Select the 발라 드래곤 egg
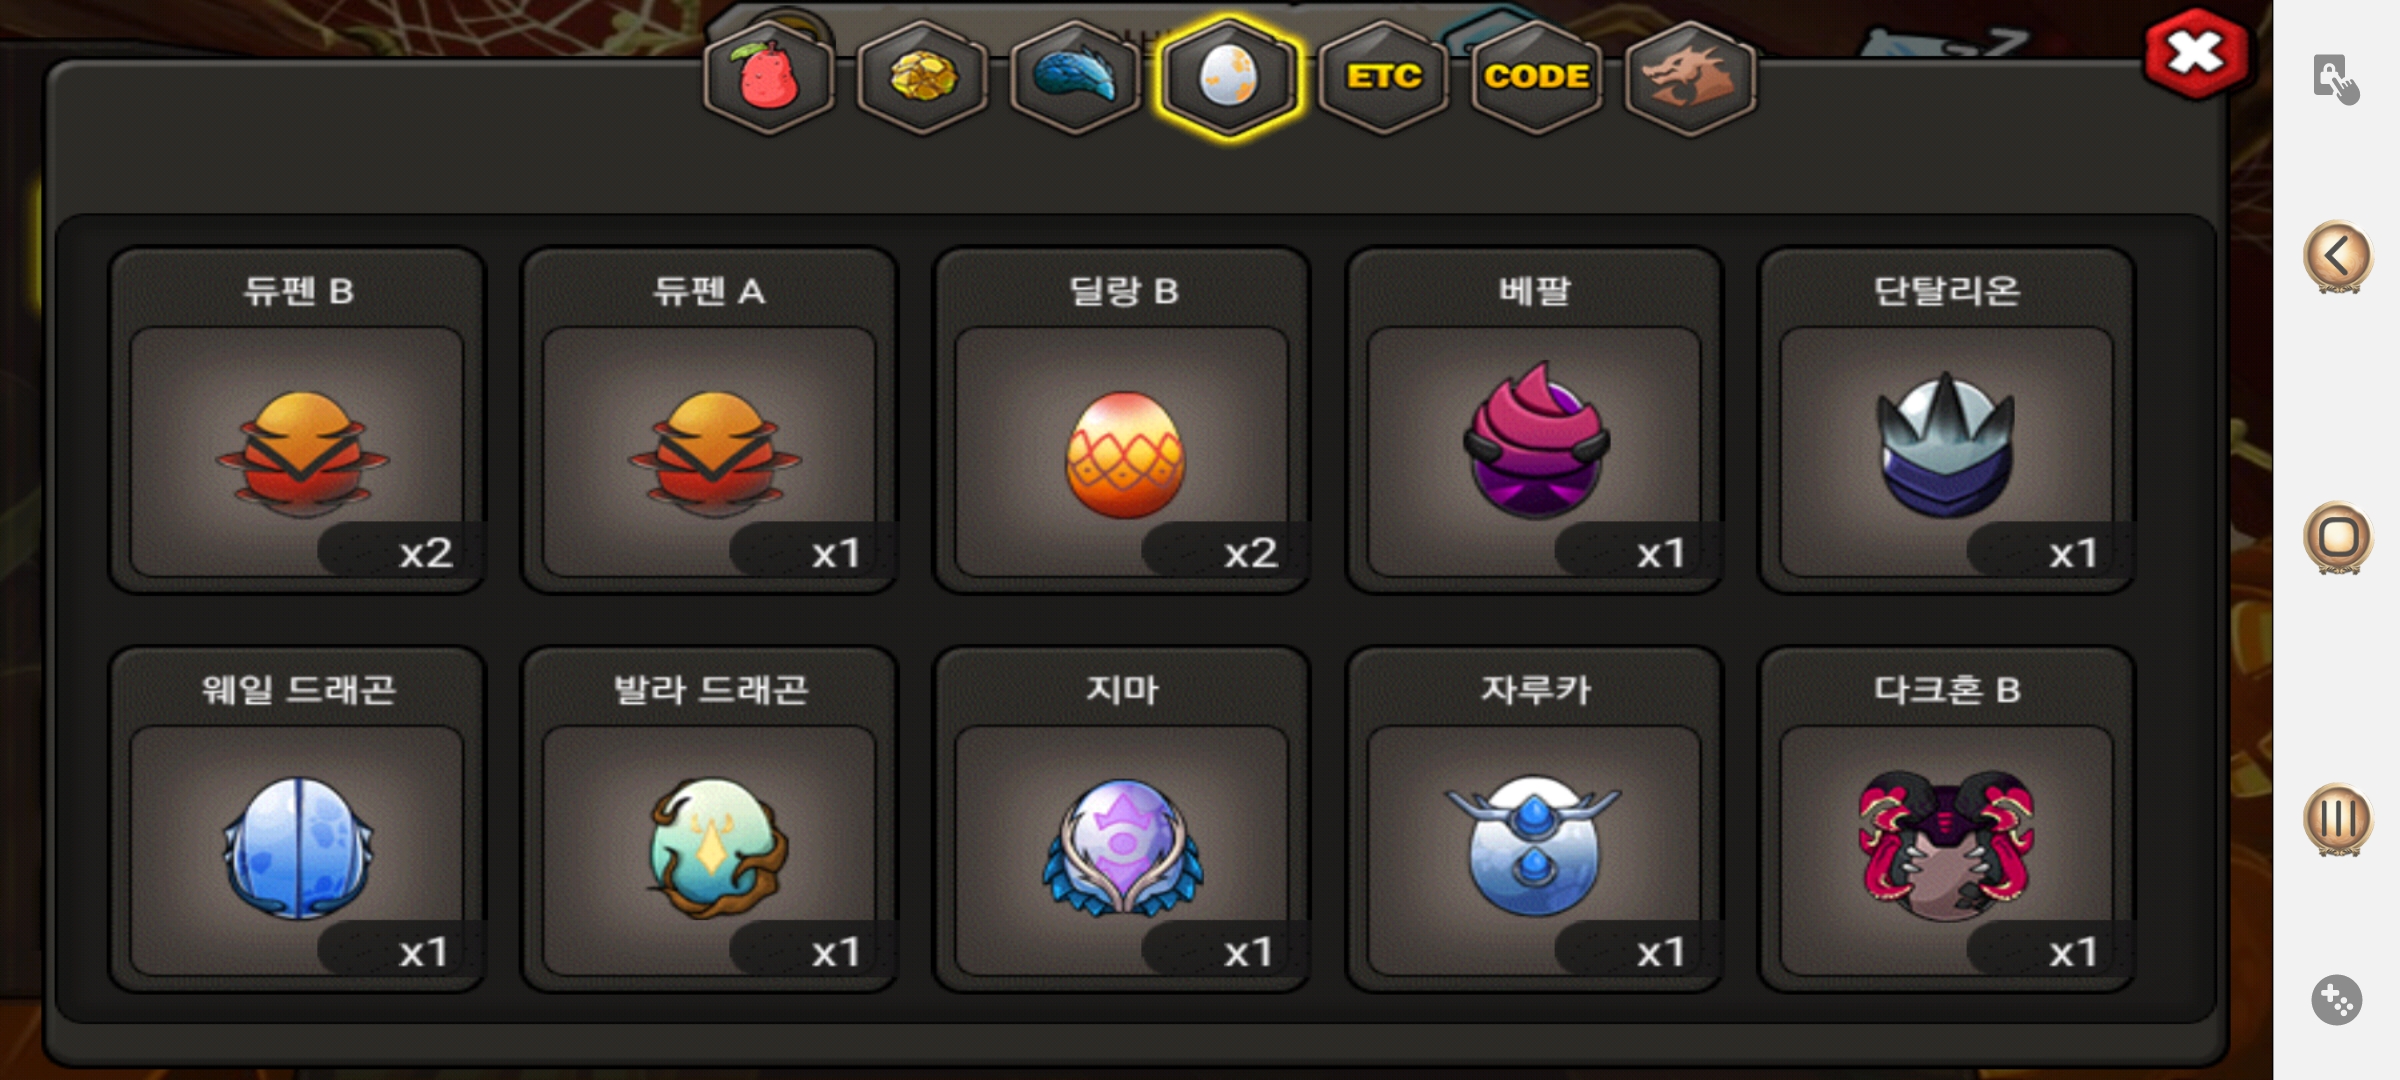The image size is (2400, 1080). click(x=710, y=820)
